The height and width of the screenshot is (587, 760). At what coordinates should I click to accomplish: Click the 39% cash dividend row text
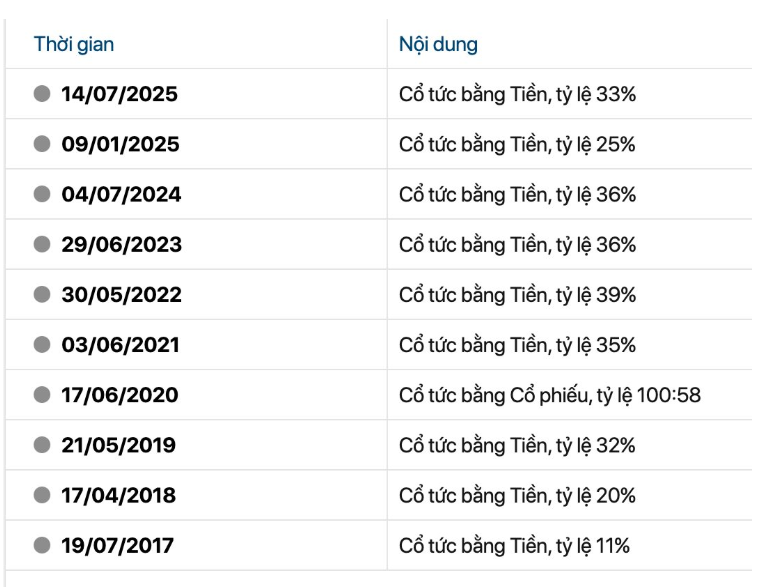point(517,295)
